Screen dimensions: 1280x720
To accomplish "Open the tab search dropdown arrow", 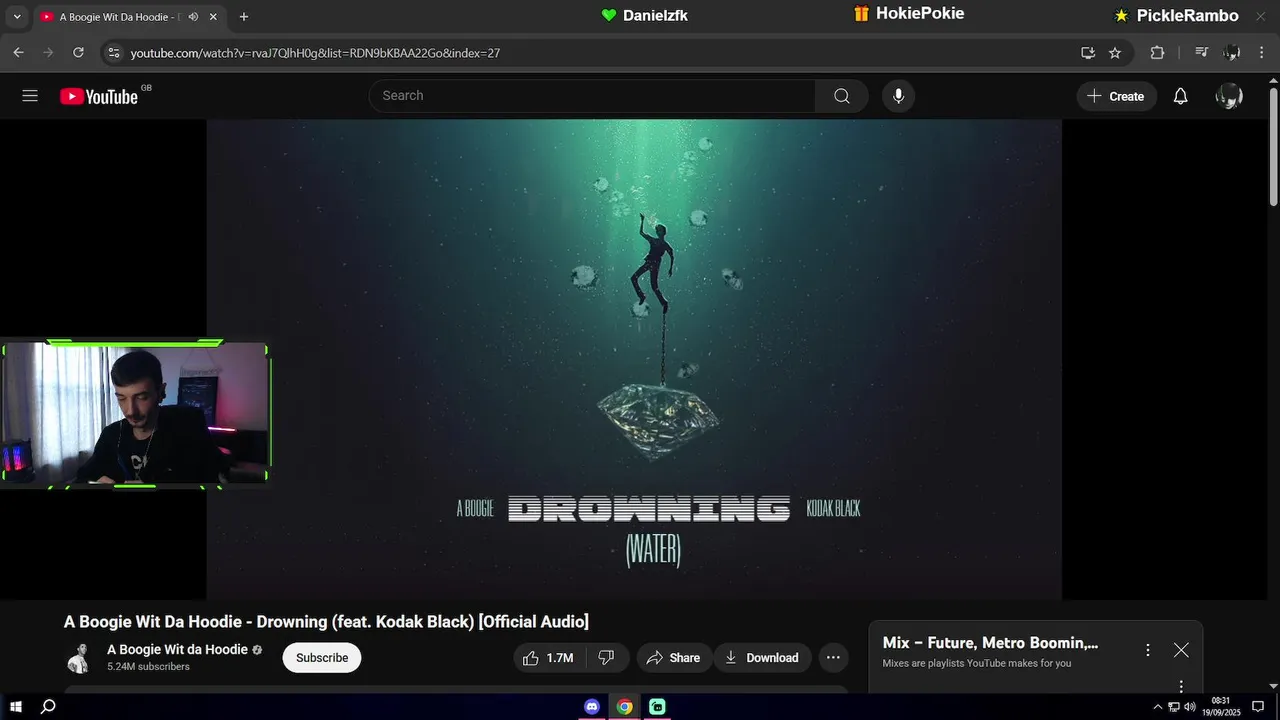I will pyautogui.click(x=17, y=17).
